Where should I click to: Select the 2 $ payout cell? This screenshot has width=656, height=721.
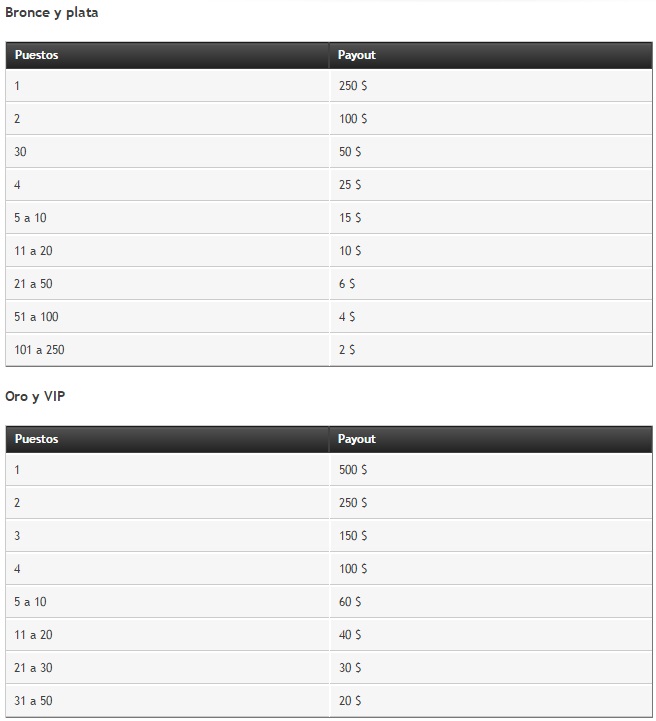click(347, 350)
